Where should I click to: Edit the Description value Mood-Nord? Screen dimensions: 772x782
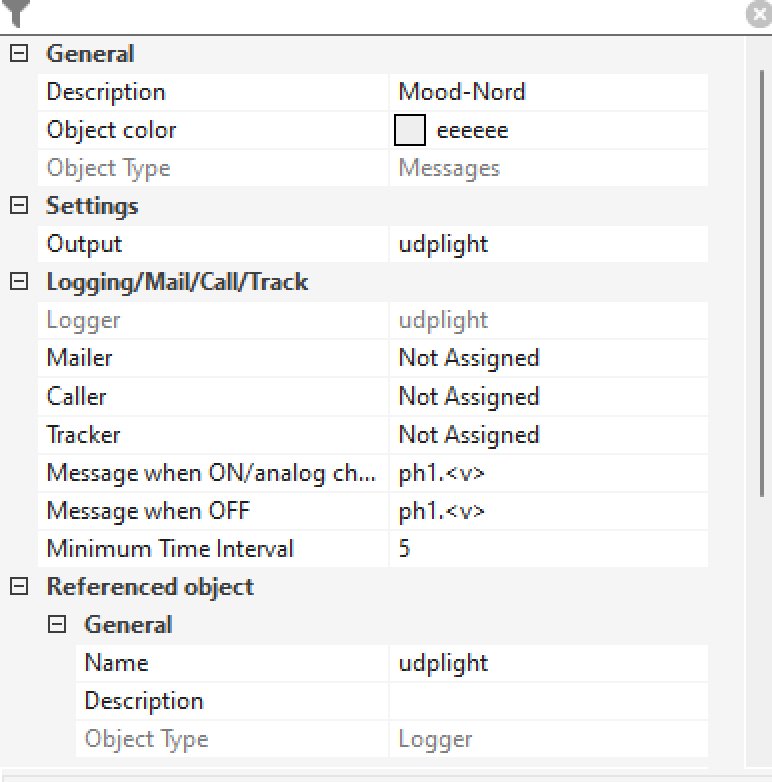(547, 92)
